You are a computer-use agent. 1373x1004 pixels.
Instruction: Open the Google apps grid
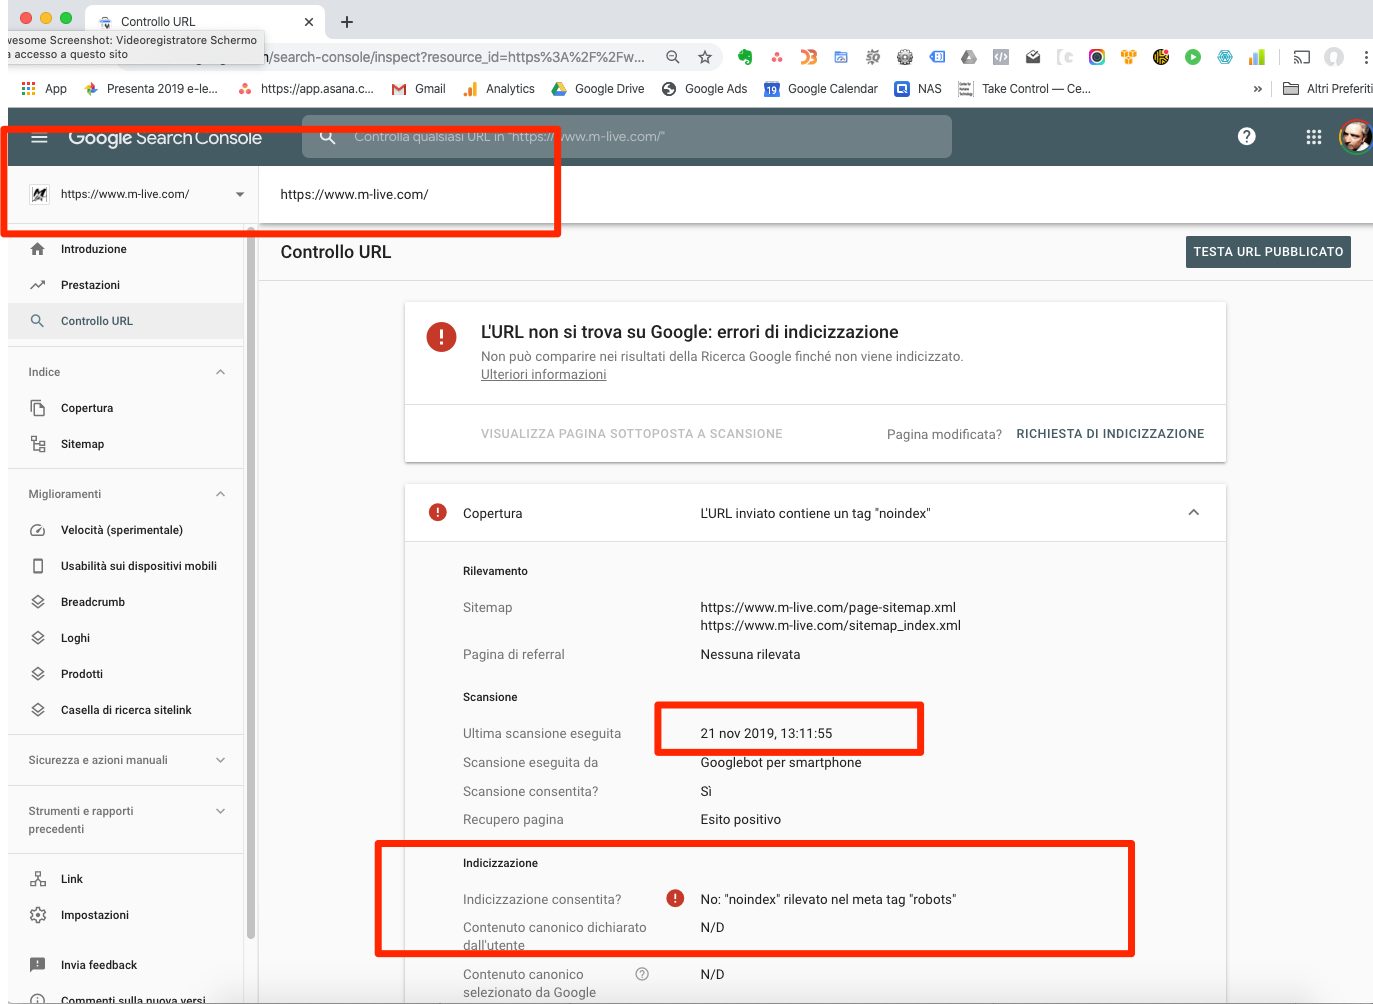click(1314, 137)
